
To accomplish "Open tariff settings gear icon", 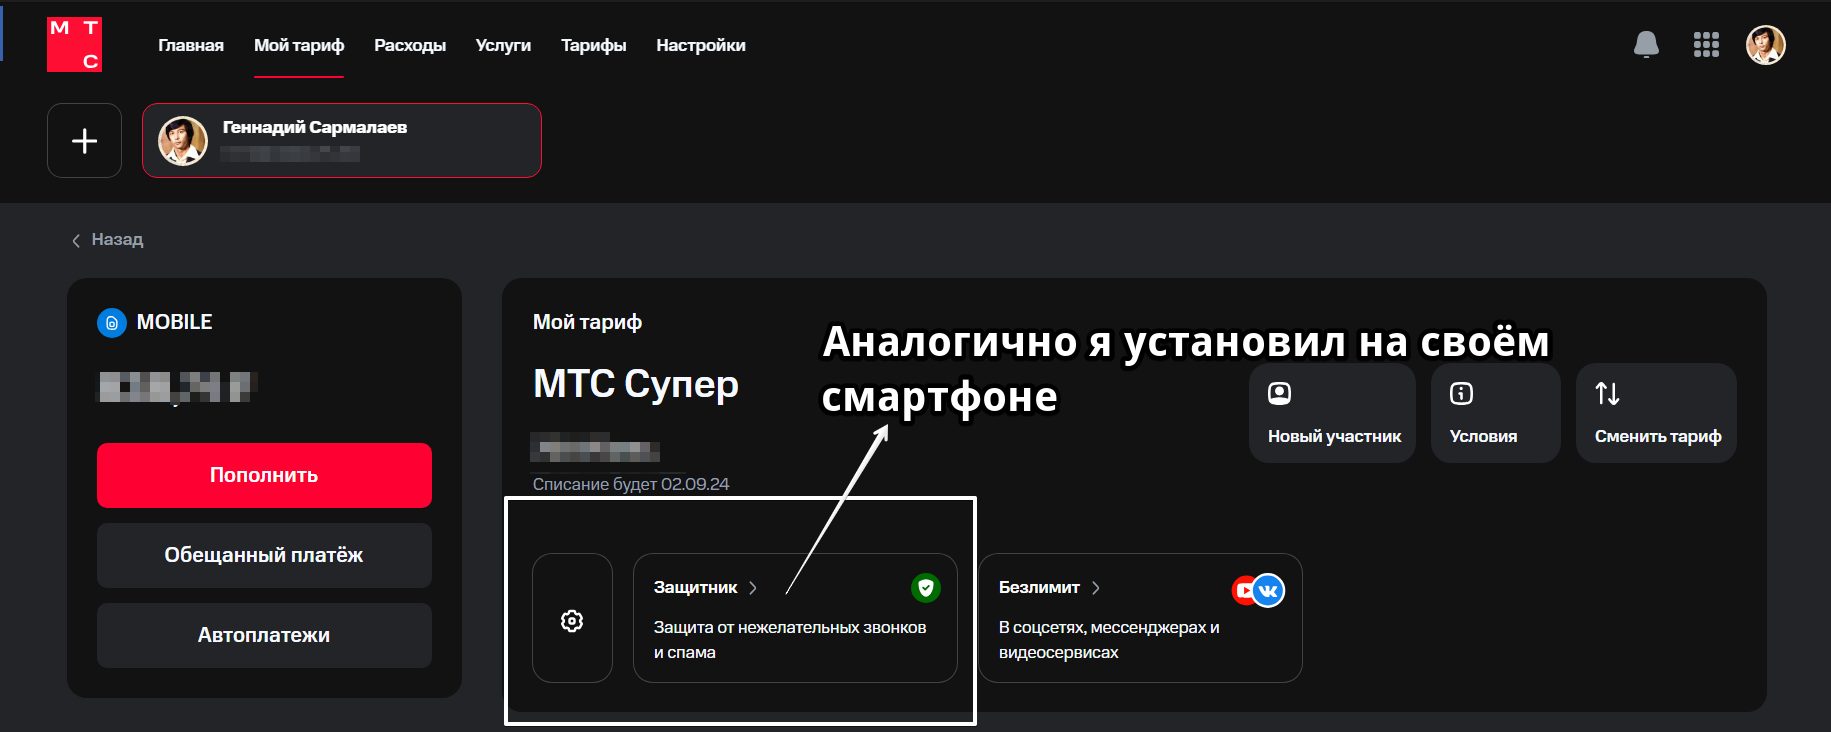I will point(572,620).
